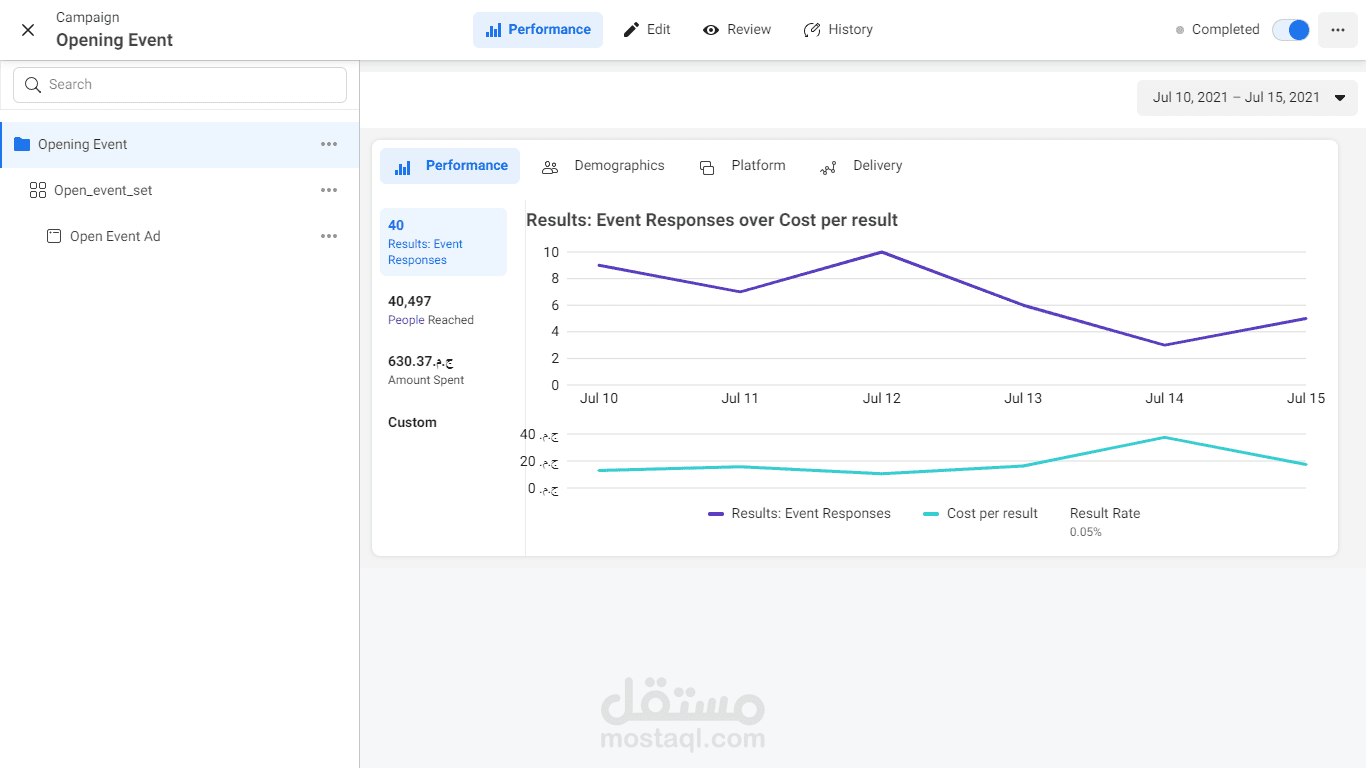Click the Open Event Ad window icon
Viewport: 1366px width, 768px height.
(x=54, y=236)
